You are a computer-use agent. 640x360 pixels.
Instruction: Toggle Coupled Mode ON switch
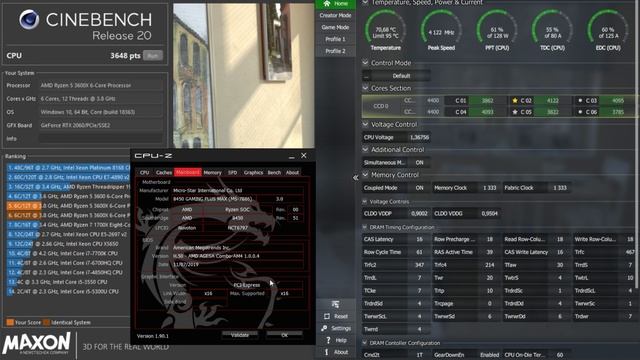419,188
